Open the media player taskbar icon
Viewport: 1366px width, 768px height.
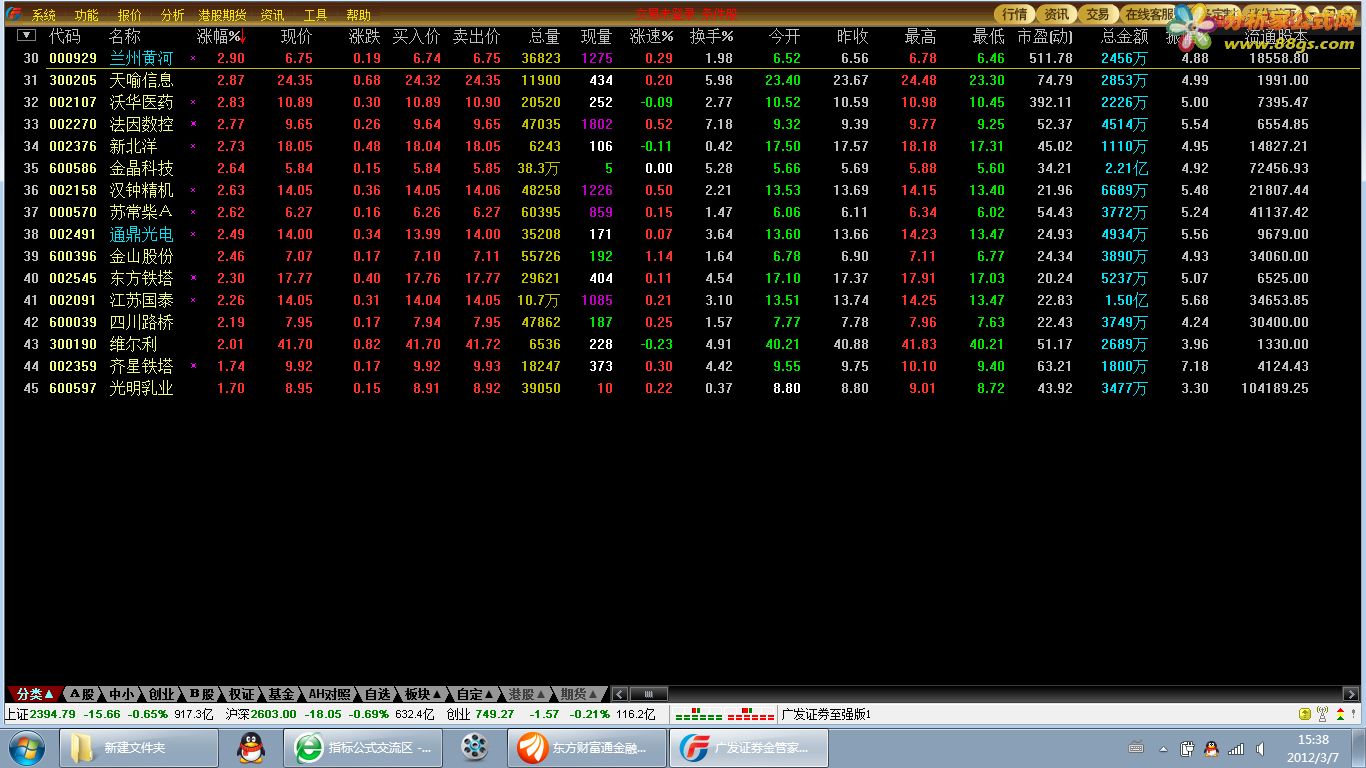(x=475, y=747)
